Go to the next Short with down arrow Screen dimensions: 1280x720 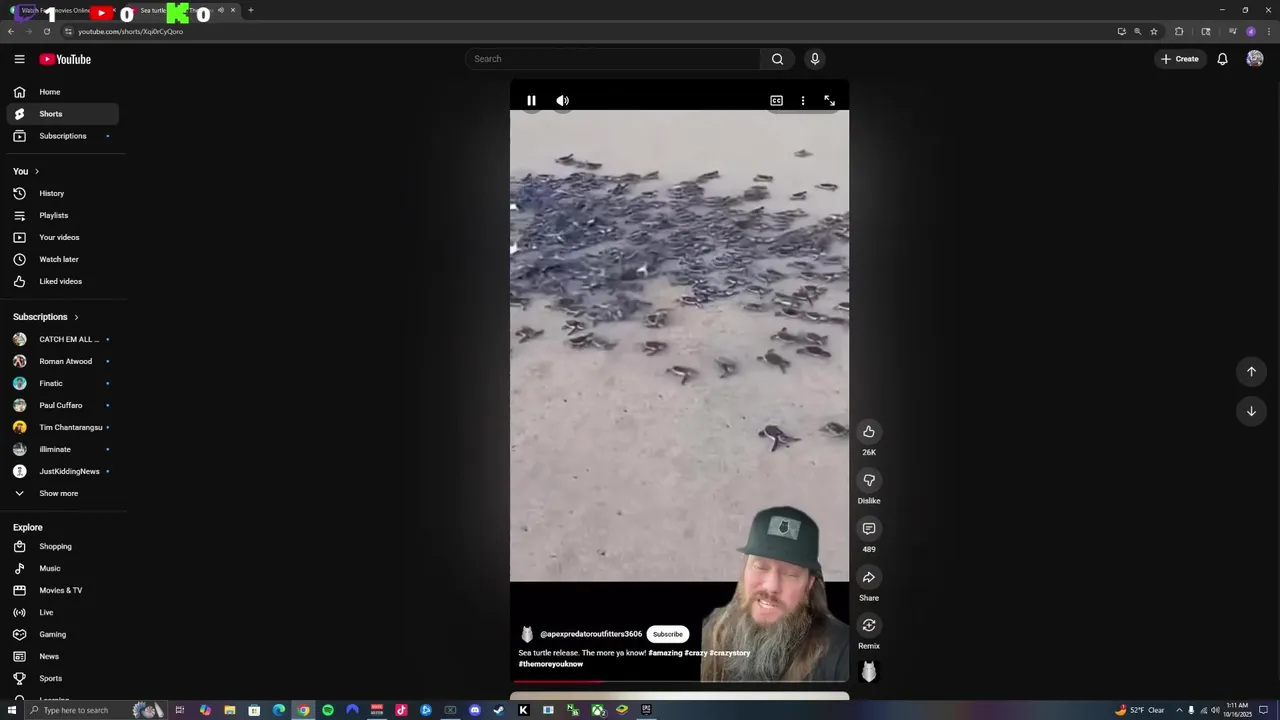[1251, 411]
